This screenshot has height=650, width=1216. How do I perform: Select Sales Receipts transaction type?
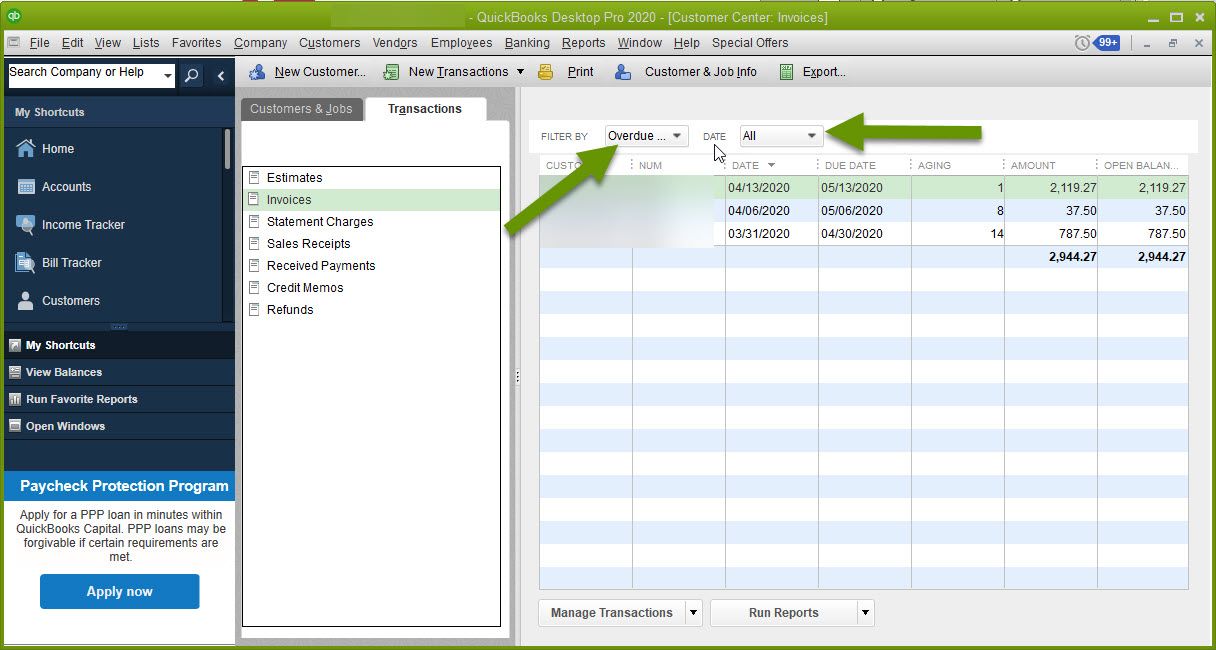point(371,244)
